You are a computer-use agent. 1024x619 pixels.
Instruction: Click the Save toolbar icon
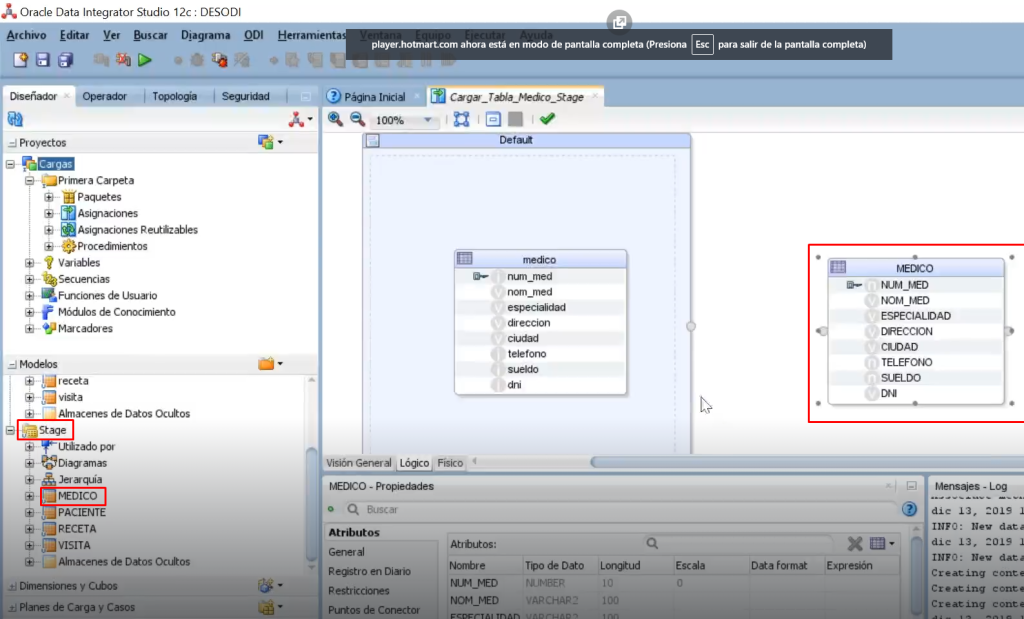[x=43, y=60]
